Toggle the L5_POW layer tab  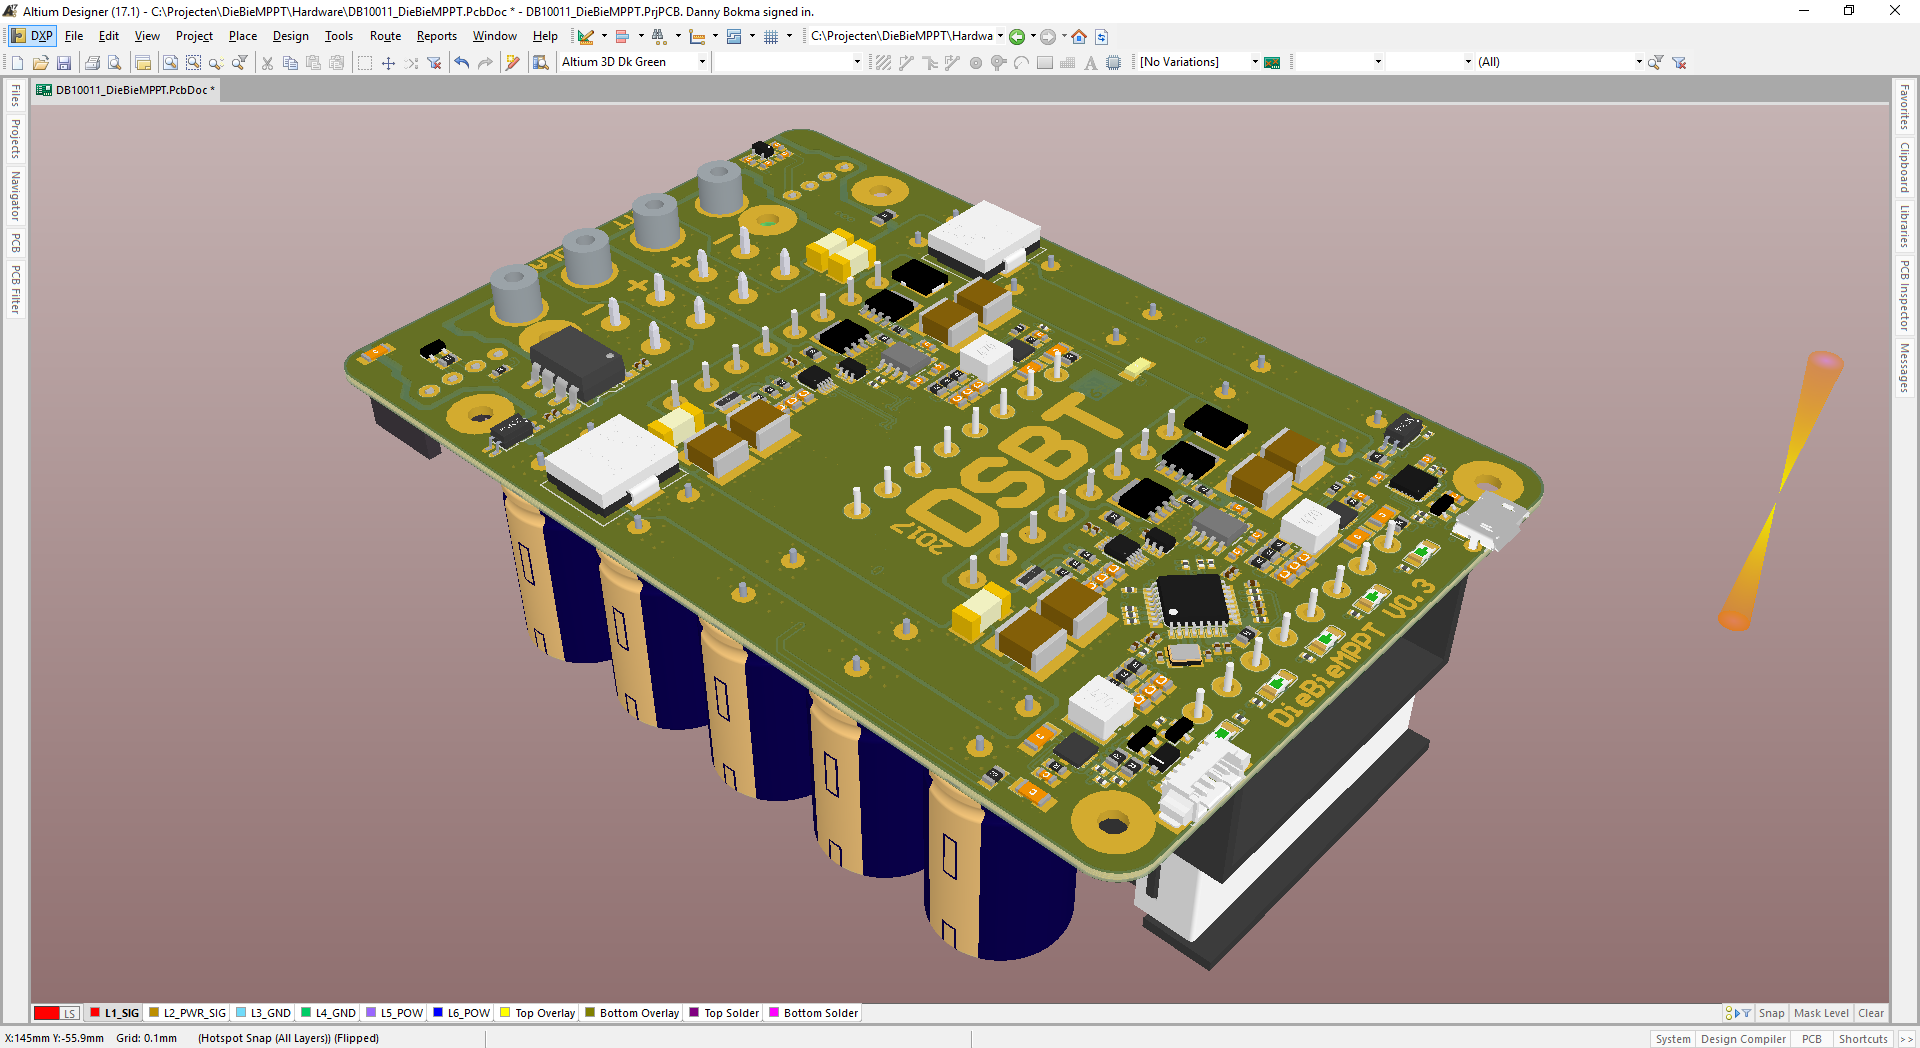[394, 1013]
